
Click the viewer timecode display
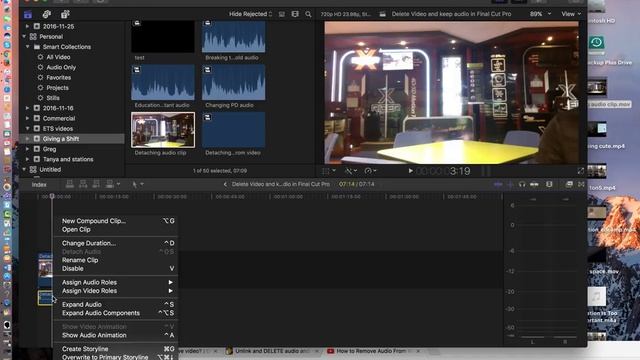(443, 171)
